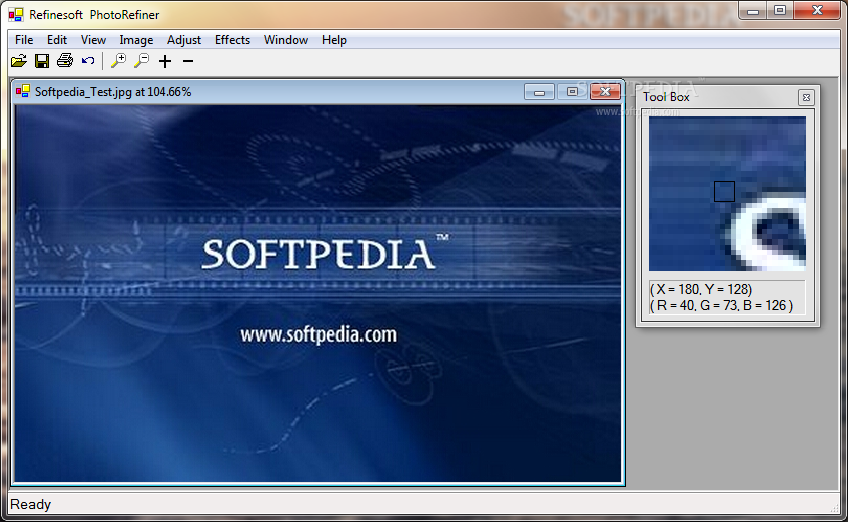
Task: Click the R = 40, G = 73, B = 126 readout
Action: tap(721, 306)
